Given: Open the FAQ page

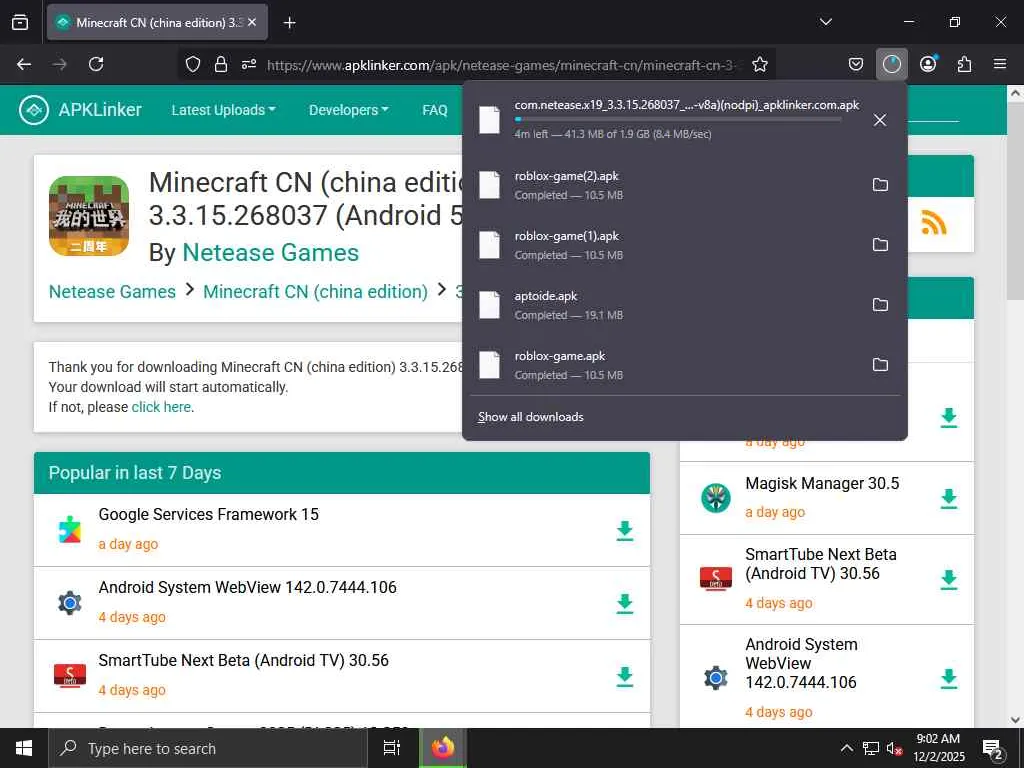Looking at the screenshot, I should pyautogui.click(x=435, y=110).
